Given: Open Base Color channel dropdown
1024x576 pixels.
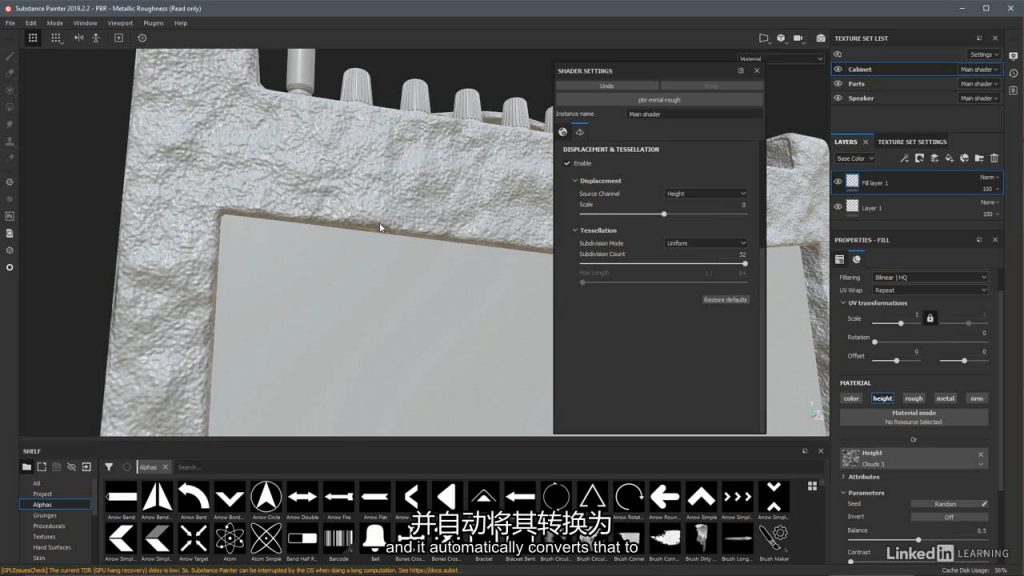Looking at the screenshot, I should pos(855,159).
